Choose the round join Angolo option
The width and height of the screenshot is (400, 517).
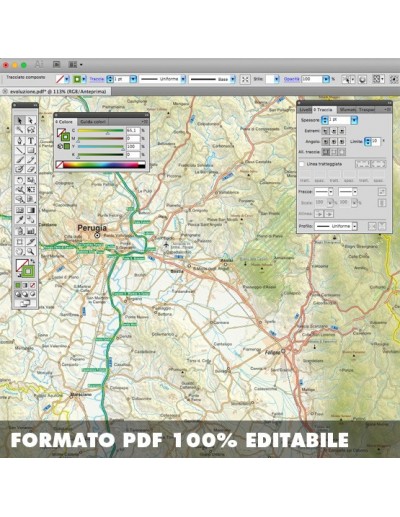pyautogui.click(x=334, y=142)
